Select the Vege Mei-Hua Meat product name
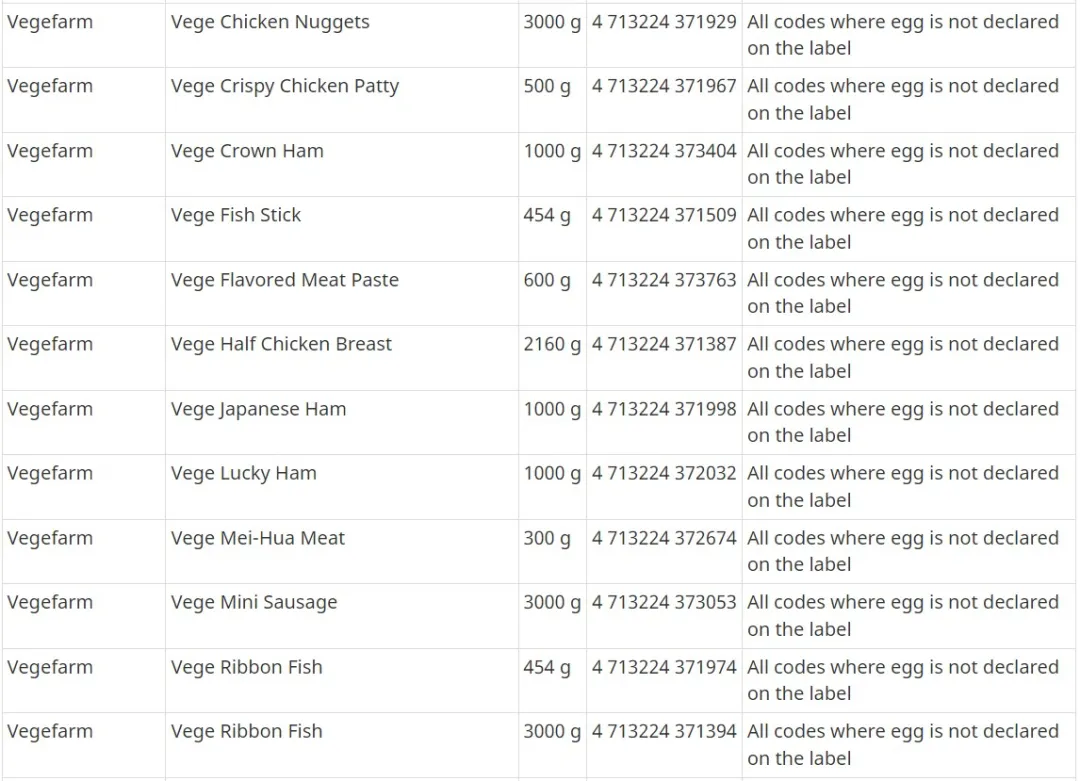The image size is (1080, 781). point(258,538)
